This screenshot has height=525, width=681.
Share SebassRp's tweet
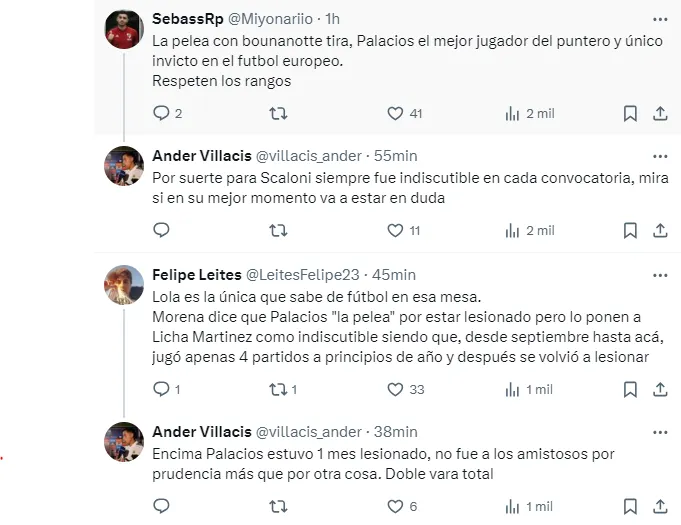tap(660, 114)
